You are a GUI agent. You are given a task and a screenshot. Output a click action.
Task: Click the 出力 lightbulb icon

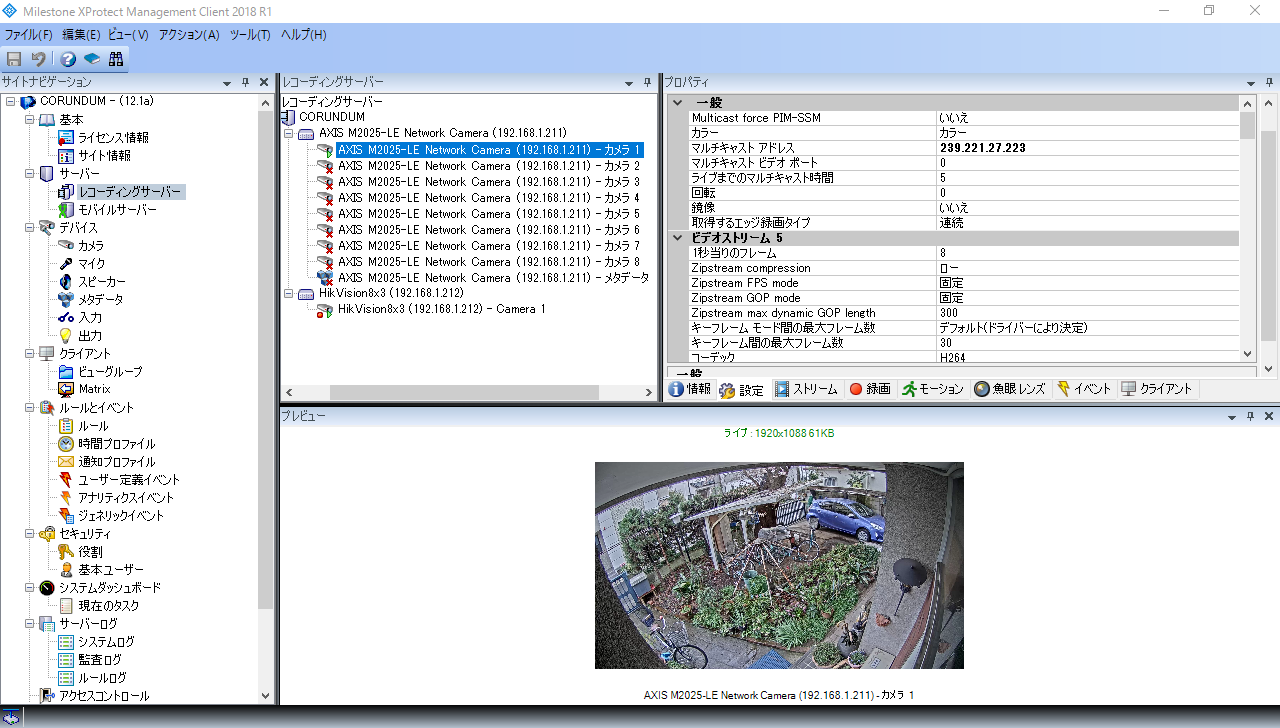click(66, 336)
